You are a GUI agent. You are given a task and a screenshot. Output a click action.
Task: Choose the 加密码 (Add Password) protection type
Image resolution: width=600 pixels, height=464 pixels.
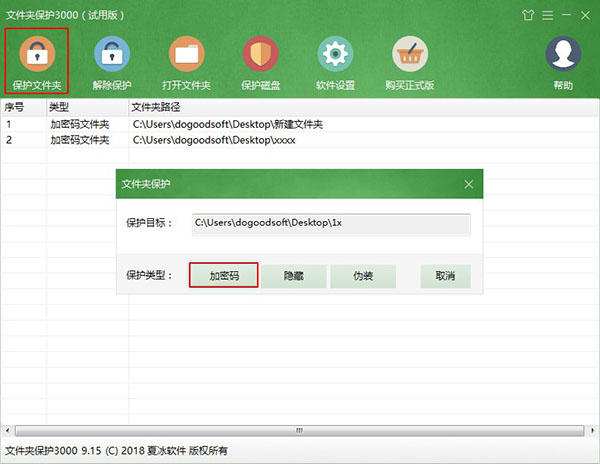point(223,275)
